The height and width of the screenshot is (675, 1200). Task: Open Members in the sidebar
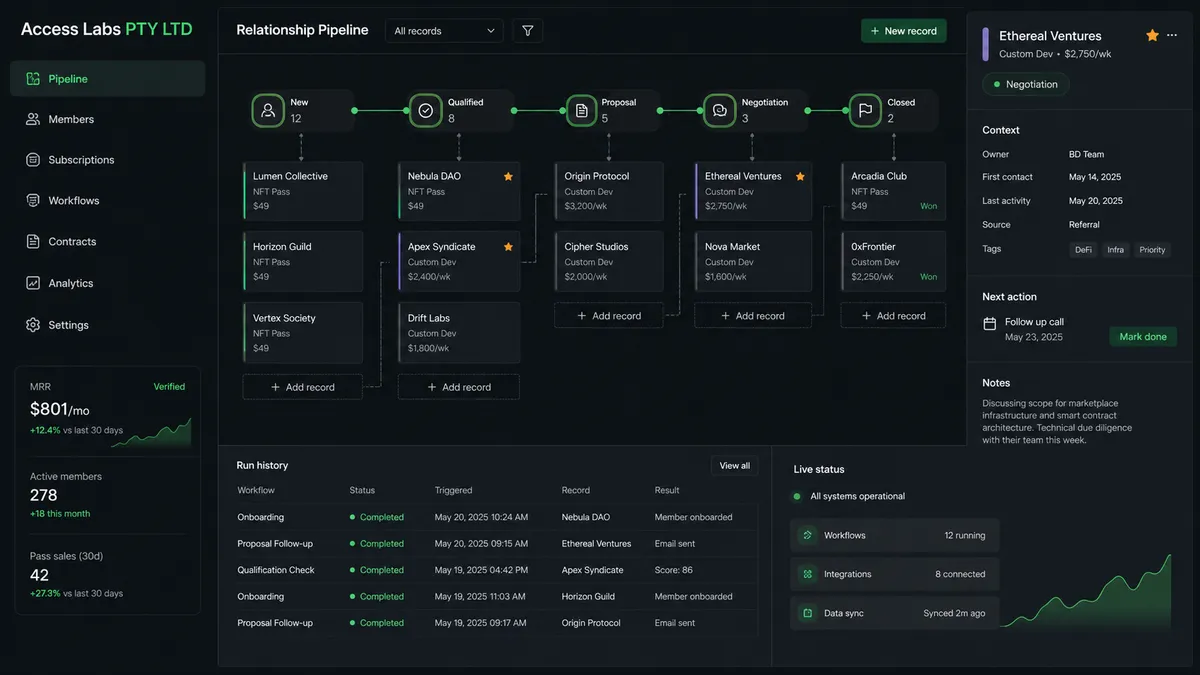(x=108, y=119)
